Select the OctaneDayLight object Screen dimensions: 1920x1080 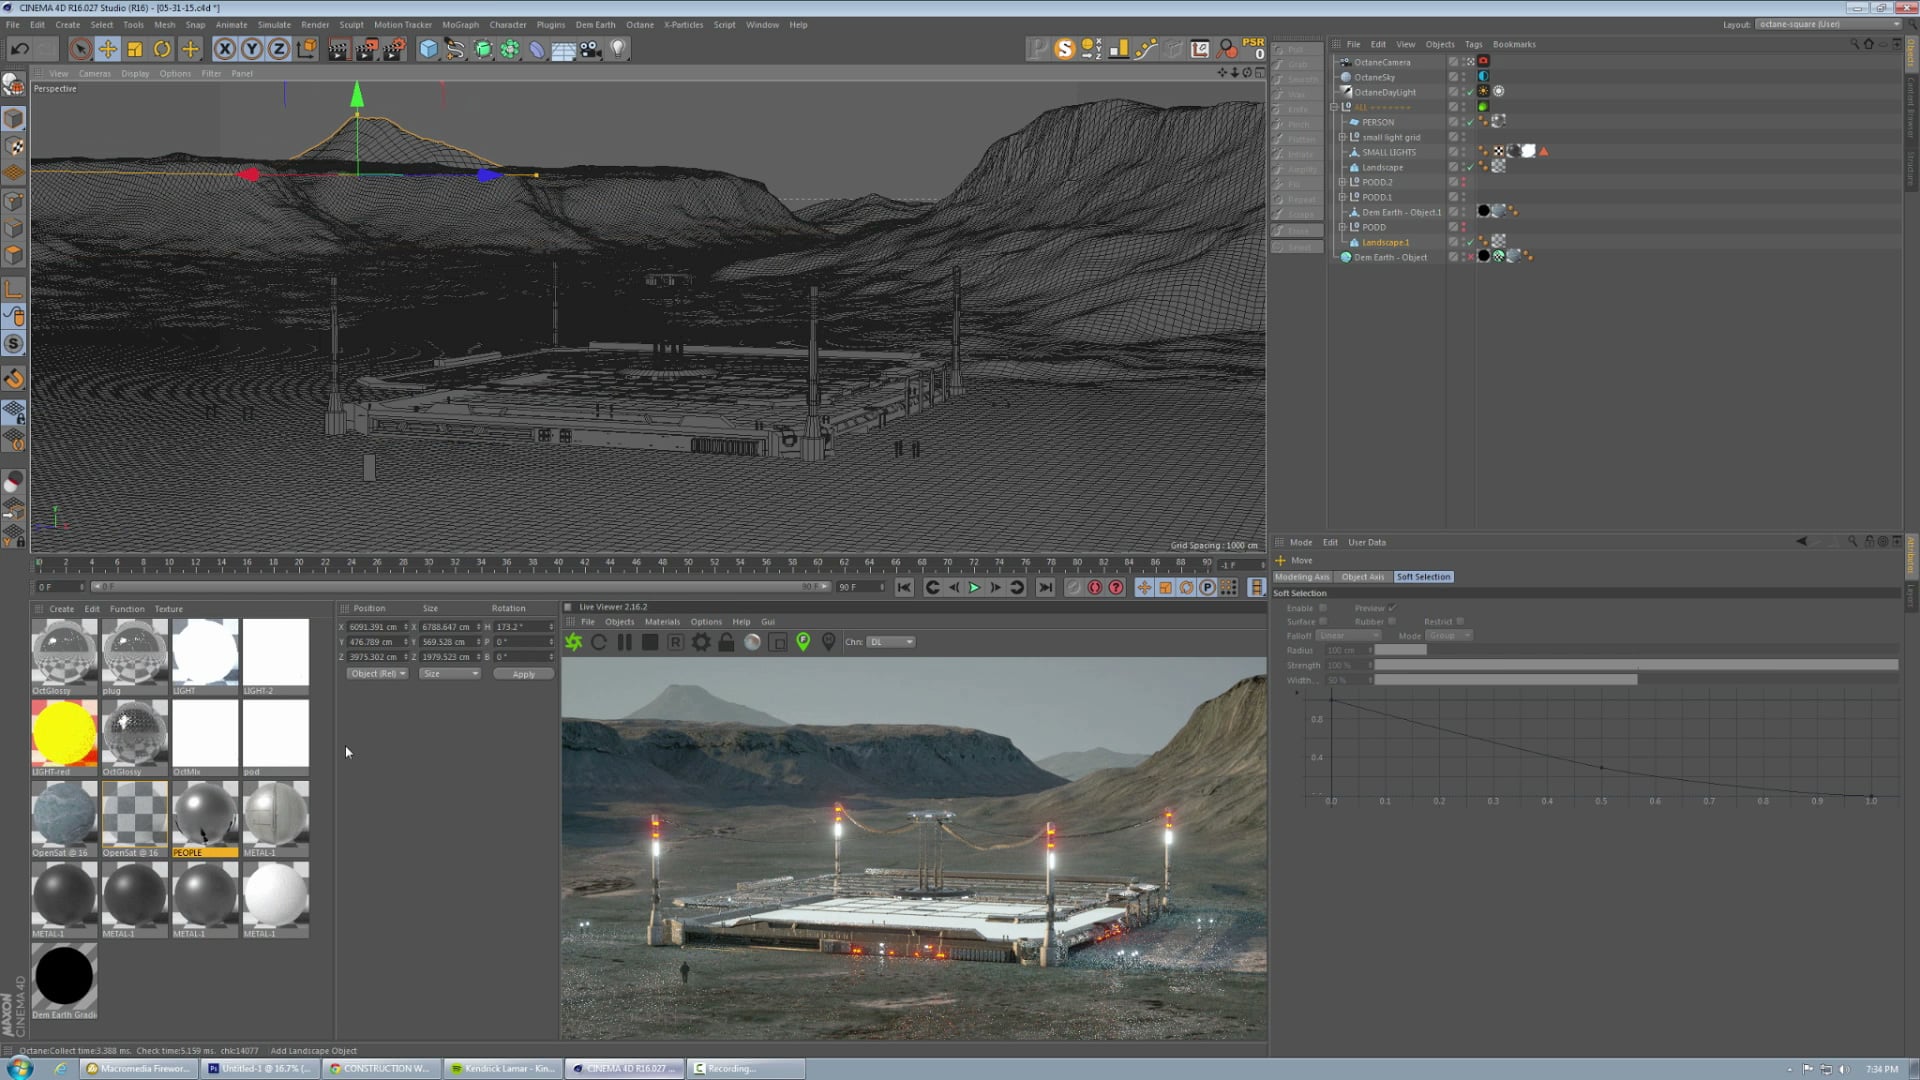point(1385,92)
